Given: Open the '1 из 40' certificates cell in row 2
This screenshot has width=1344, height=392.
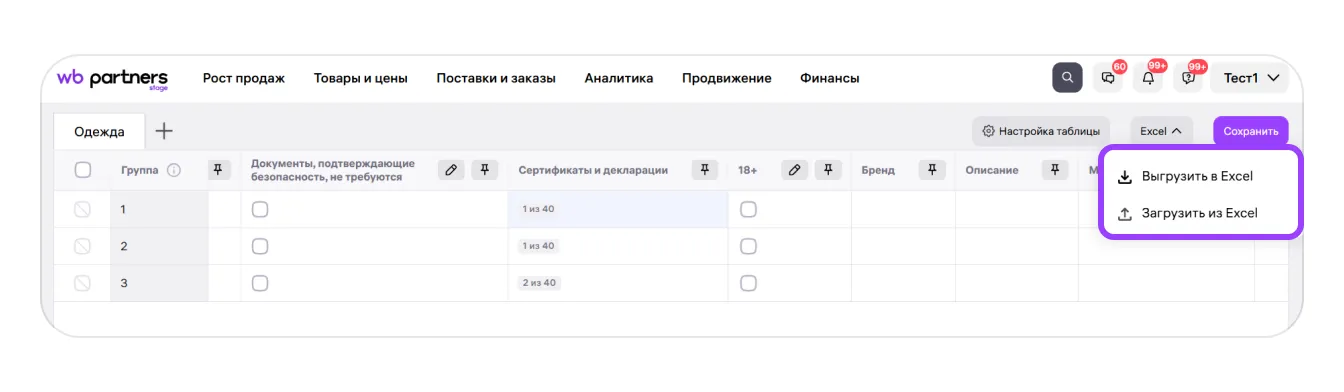Looking at the screenshot, I should click(618, 246).
